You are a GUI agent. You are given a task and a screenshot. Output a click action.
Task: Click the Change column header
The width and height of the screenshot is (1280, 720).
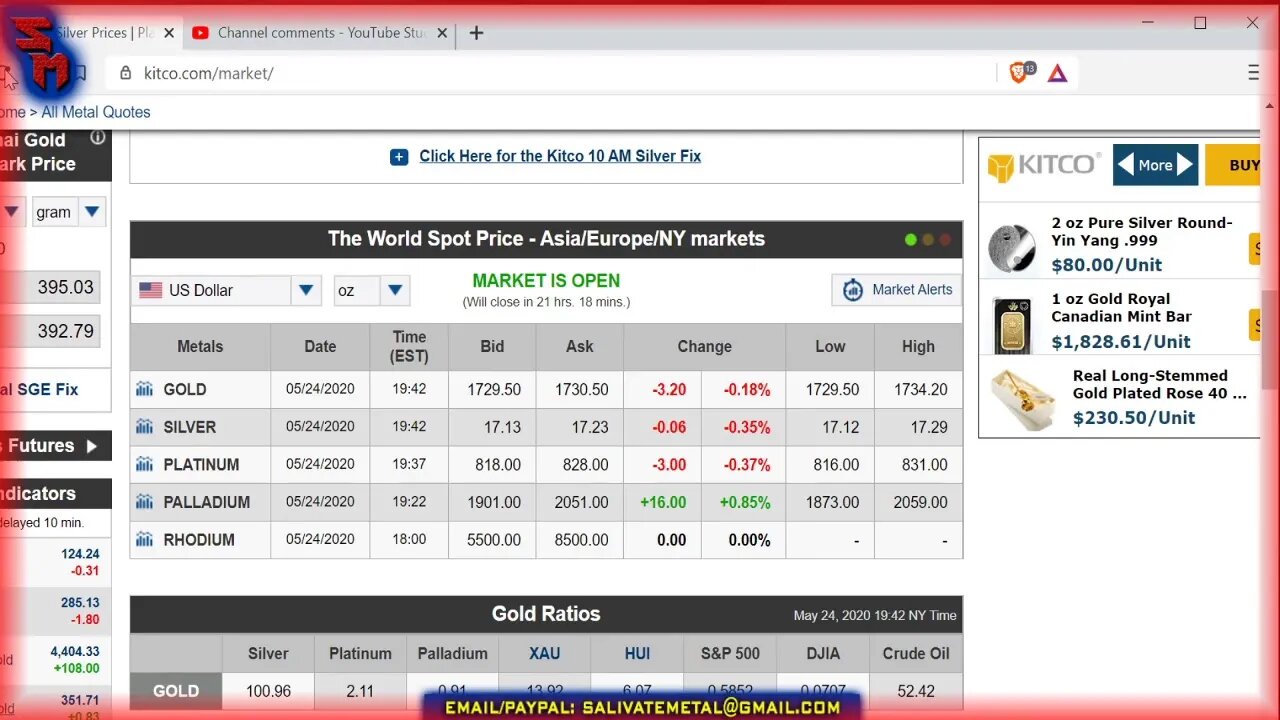(x=705, y=346)
